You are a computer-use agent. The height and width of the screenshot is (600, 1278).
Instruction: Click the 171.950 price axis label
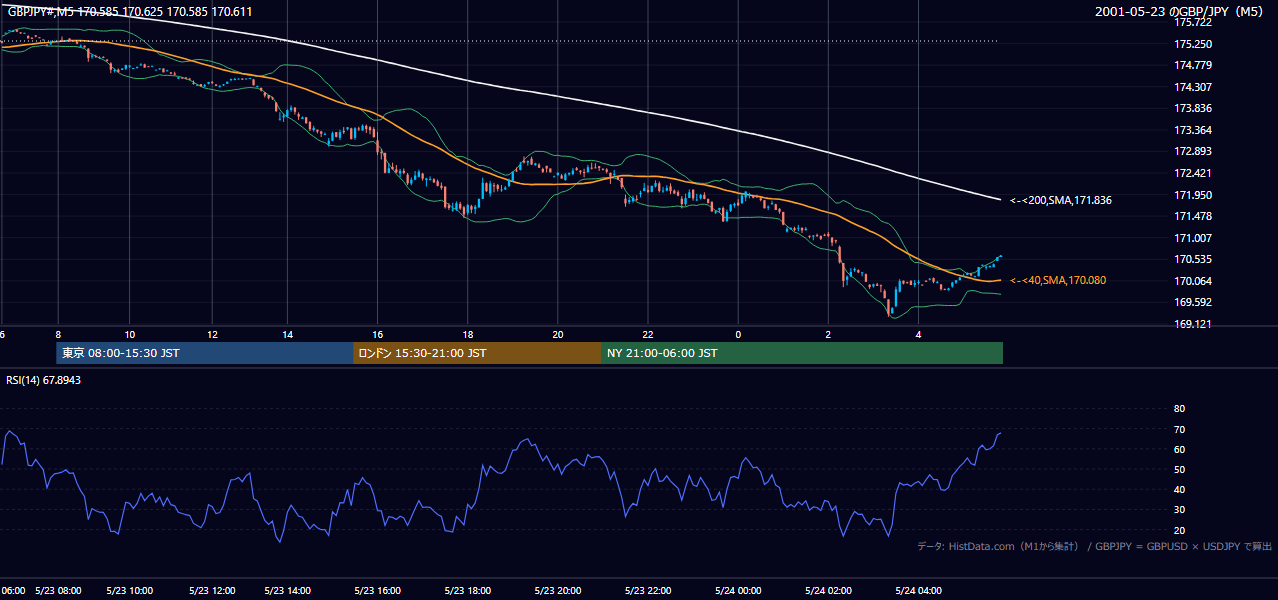[x=1192, y=195]
